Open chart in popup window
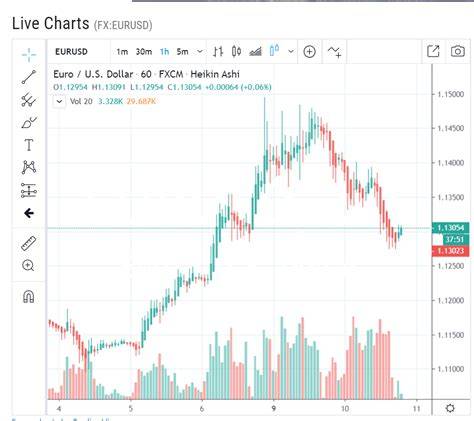This screenshot has width=474, height=421. (433, 51)
